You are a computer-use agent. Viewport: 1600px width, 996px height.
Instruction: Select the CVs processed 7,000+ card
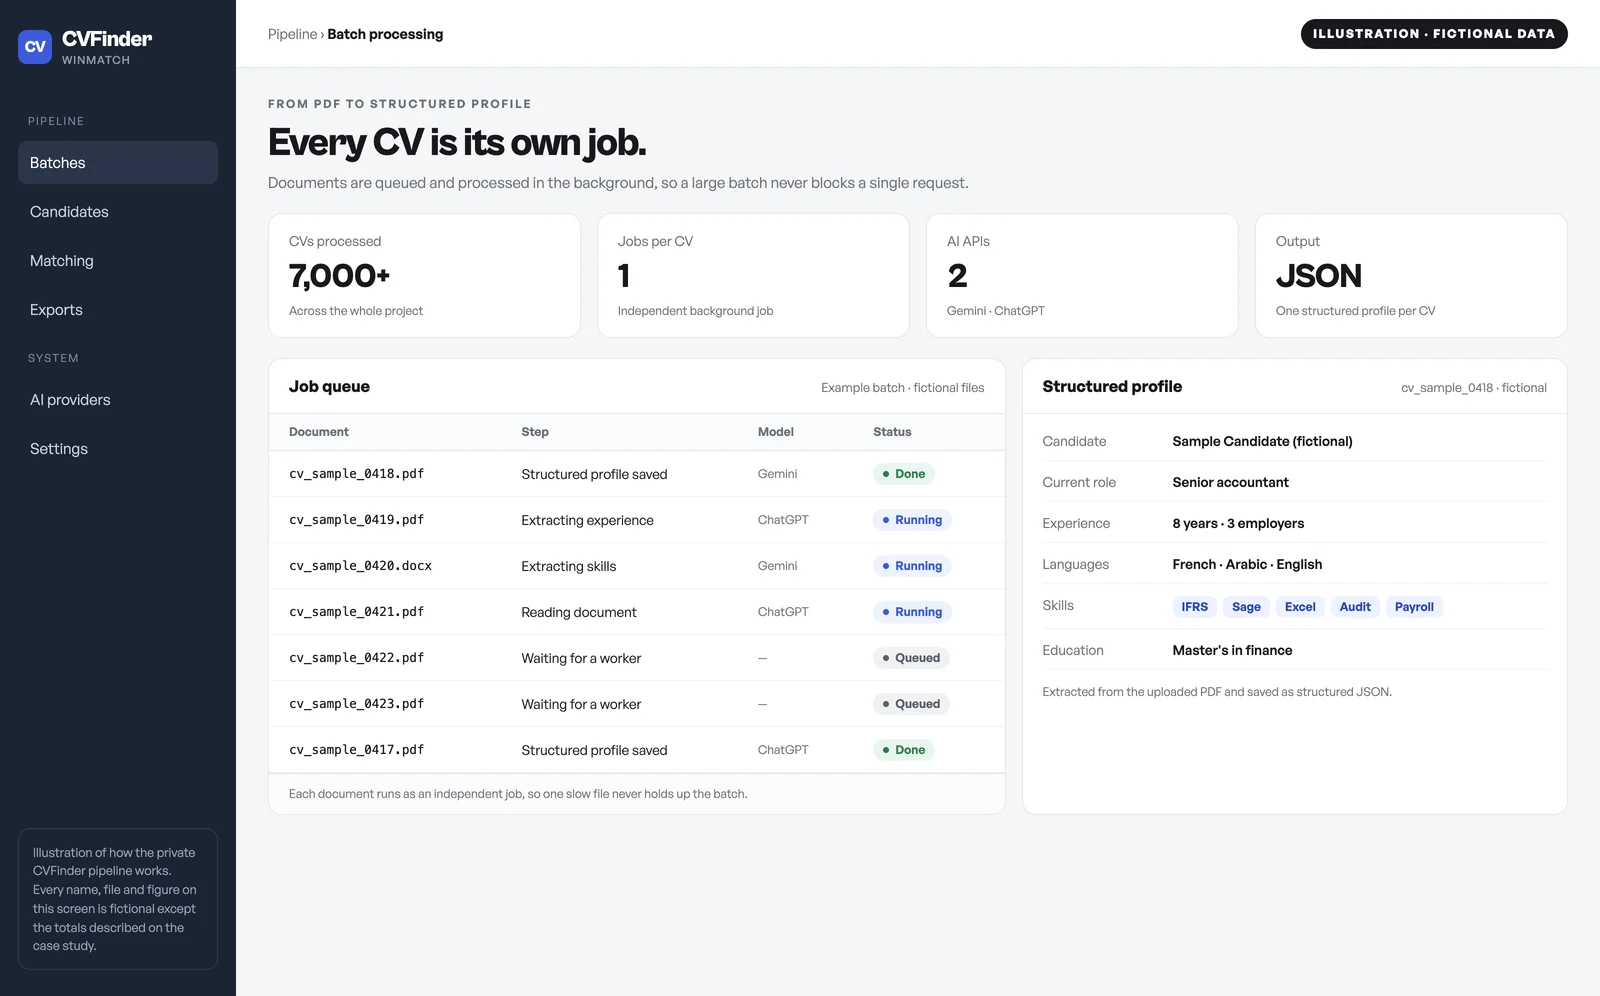pyautogui.click(x=424, y=275)
